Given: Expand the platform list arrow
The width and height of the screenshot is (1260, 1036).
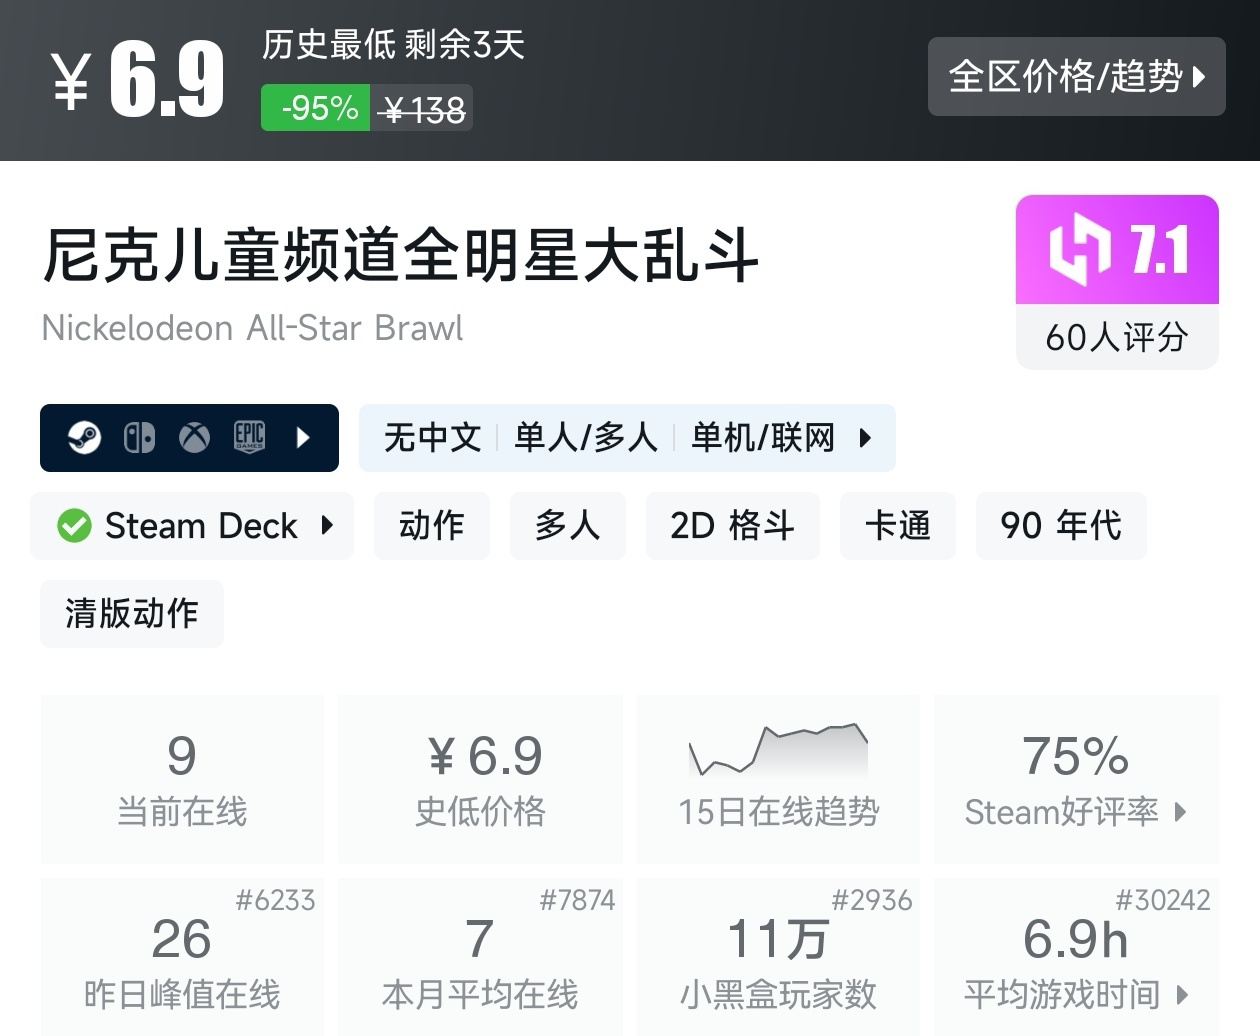Looking at the screenshot, I should tap(304, 437).
